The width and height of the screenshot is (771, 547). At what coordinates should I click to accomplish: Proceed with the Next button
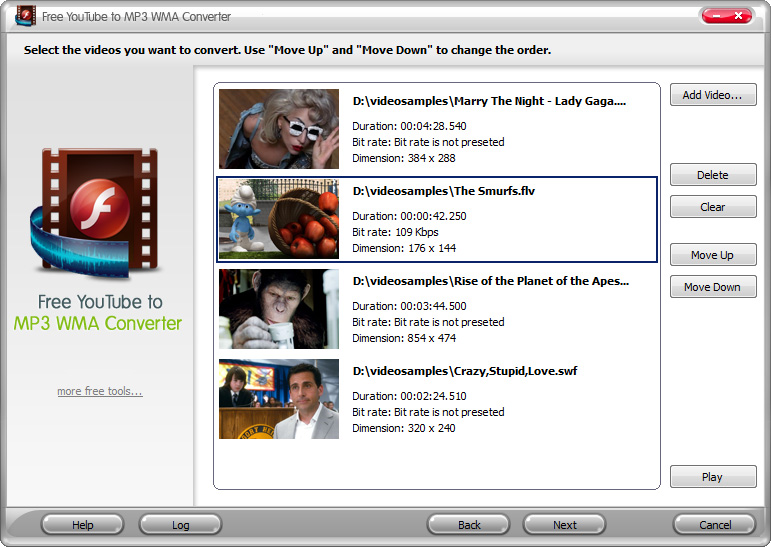point(564,525)
